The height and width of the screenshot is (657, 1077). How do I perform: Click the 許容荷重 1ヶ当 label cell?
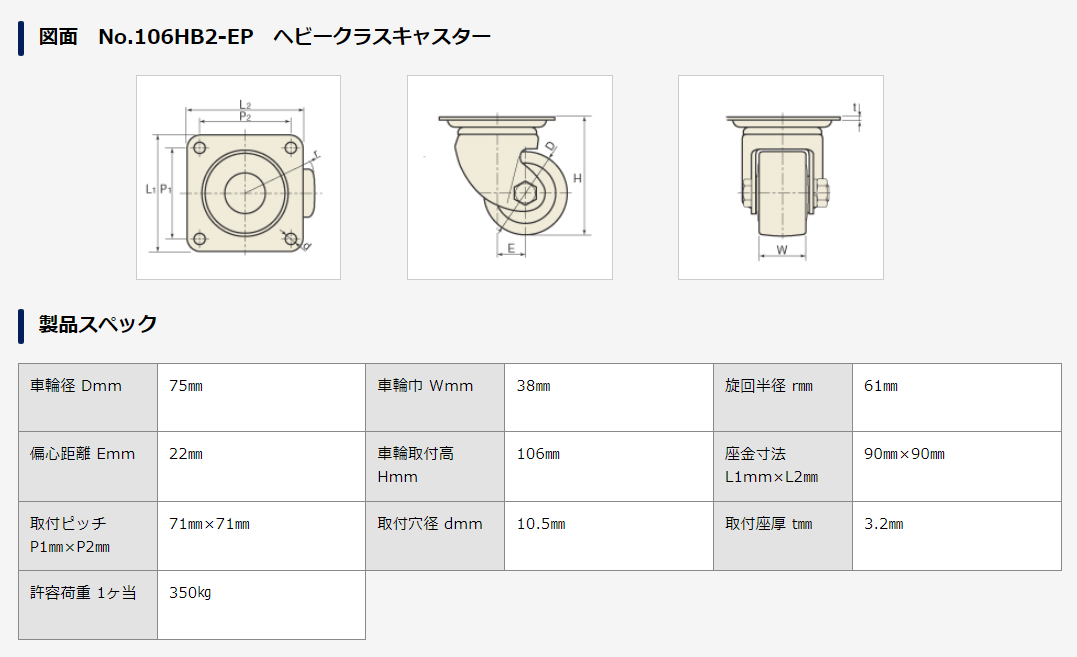(88, 605)
